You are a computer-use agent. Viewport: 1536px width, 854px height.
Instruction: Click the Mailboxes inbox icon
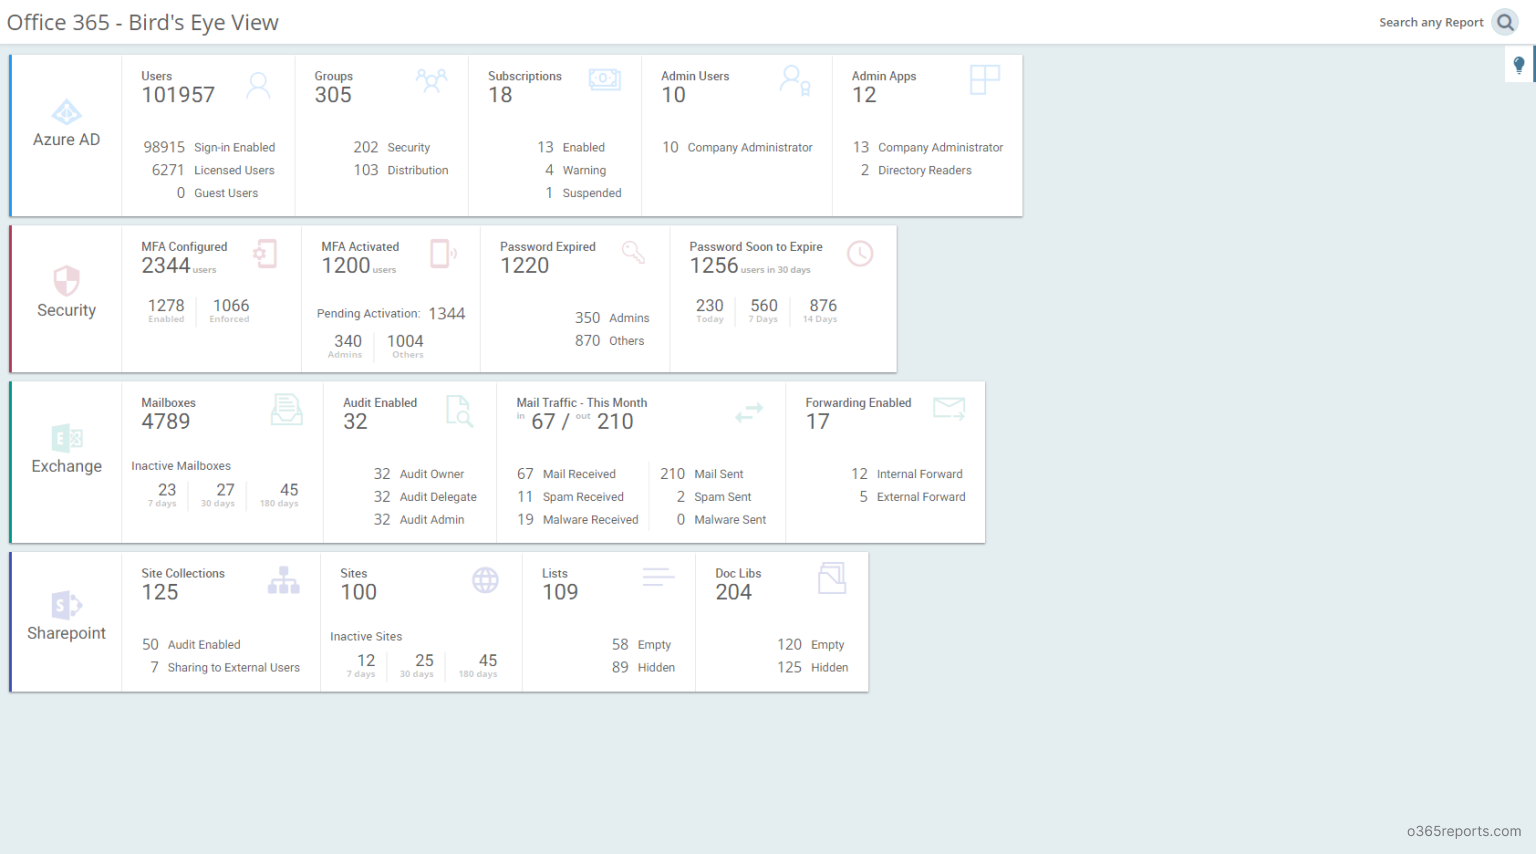coord(287,409)
